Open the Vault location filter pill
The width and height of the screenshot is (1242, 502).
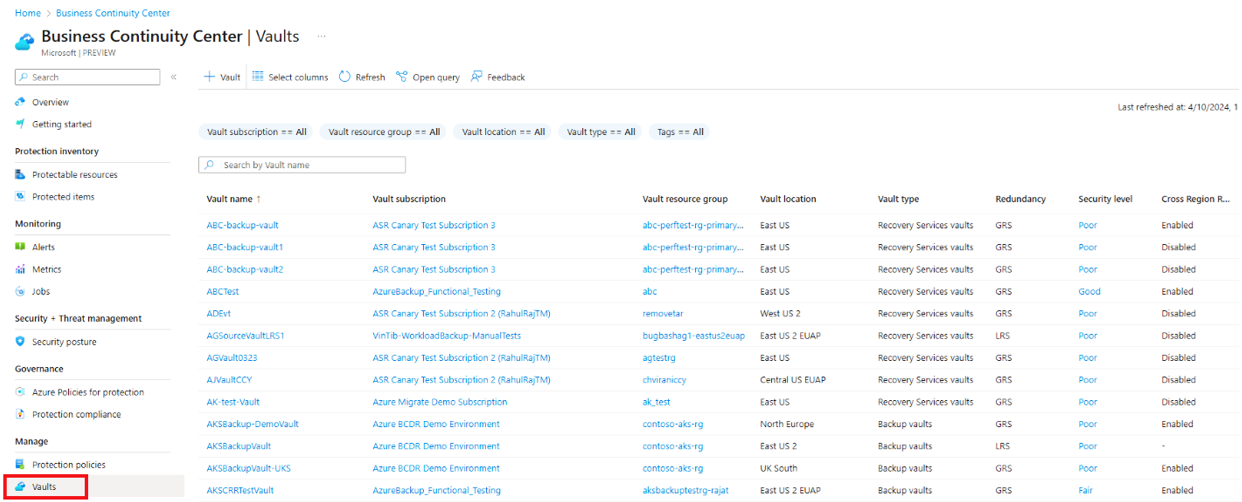pyautogui.click(x=503, y=132)
